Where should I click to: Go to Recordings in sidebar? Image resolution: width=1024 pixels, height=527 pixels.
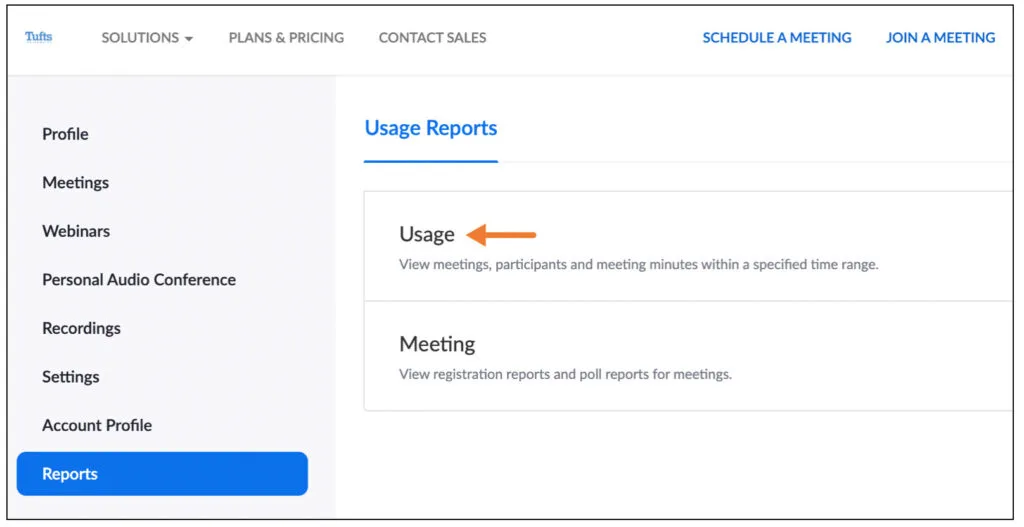81,328
